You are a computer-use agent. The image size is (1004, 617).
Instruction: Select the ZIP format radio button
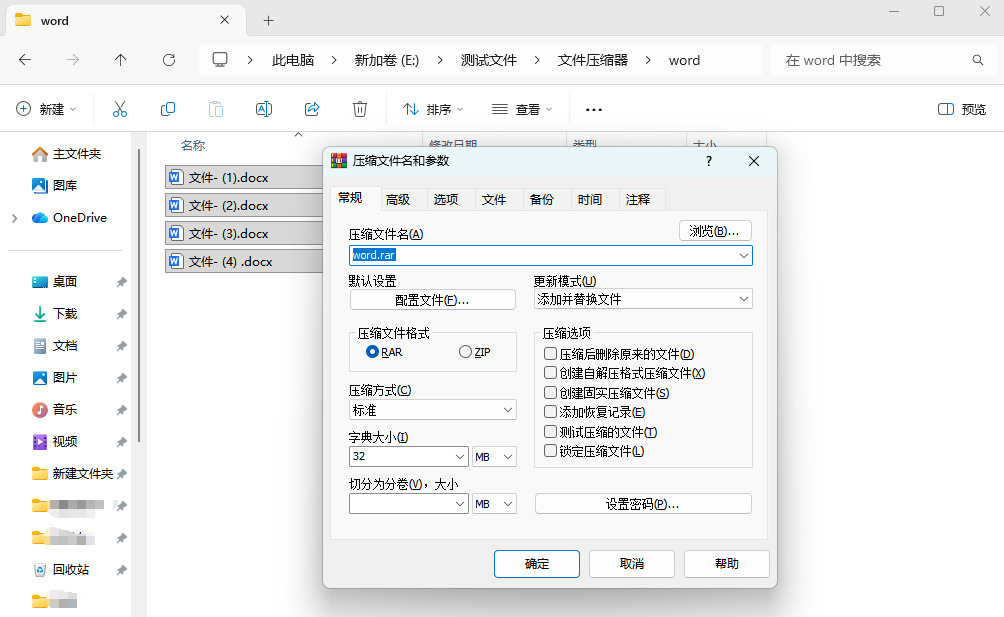[x=466, y=351]
